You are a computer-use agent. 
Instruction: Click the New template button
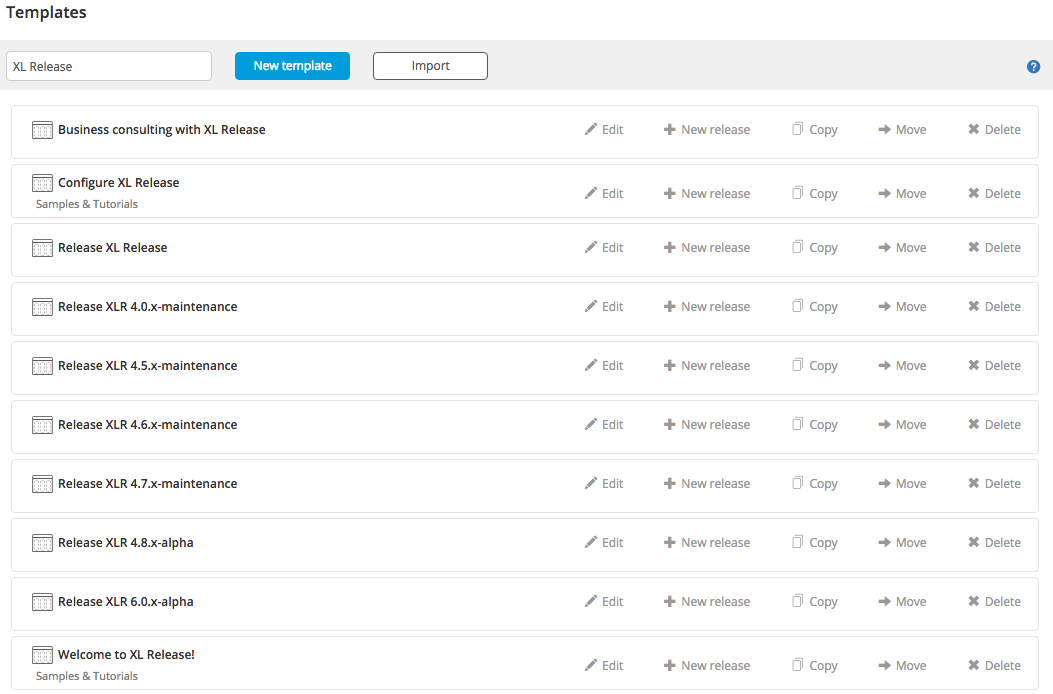coord(292,66)
